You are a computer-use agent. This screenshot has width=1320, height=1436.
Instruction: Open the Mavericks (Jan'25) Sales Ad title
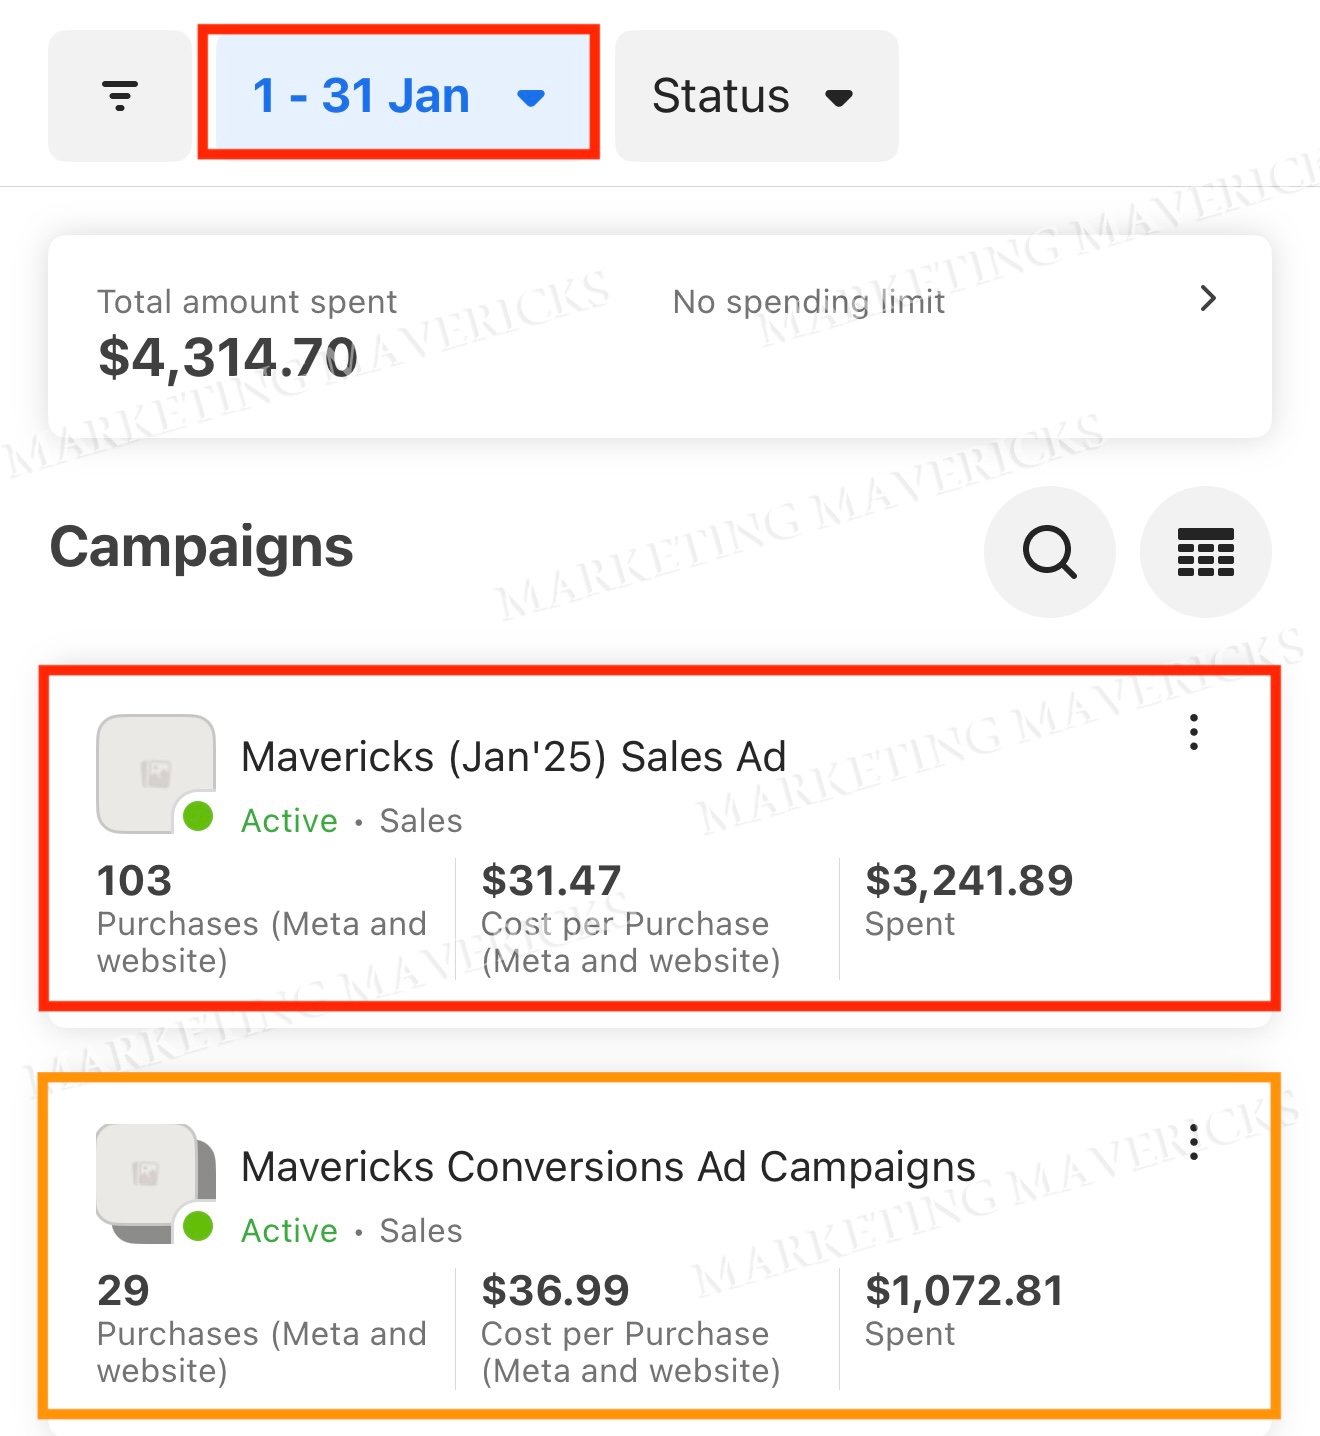pos(513,756)
